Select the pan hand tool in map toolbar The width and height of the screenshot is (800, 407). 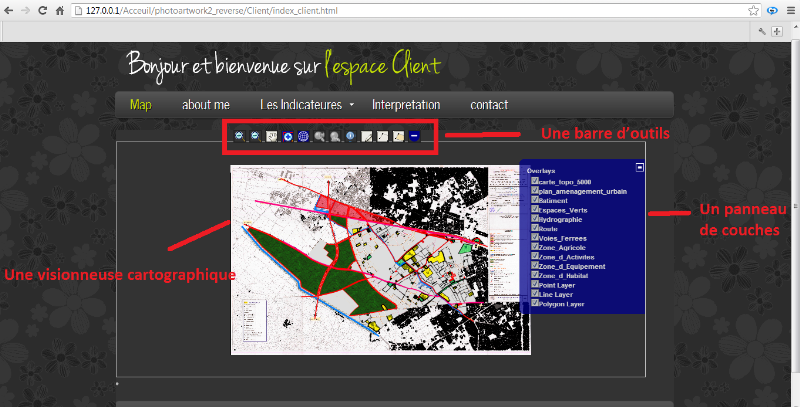[x=272, y=136]
